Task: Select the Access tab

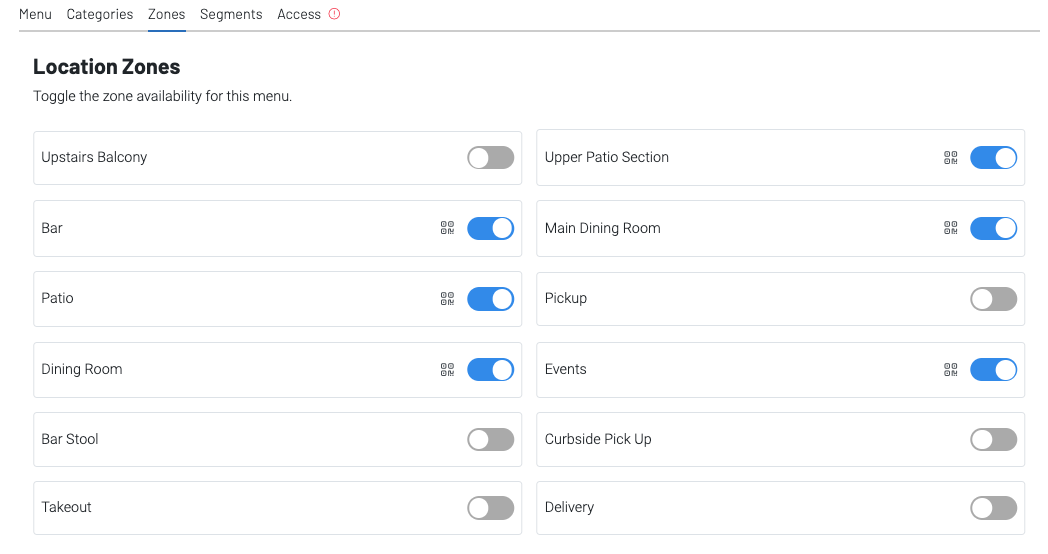Action: [x=299, y=14]
